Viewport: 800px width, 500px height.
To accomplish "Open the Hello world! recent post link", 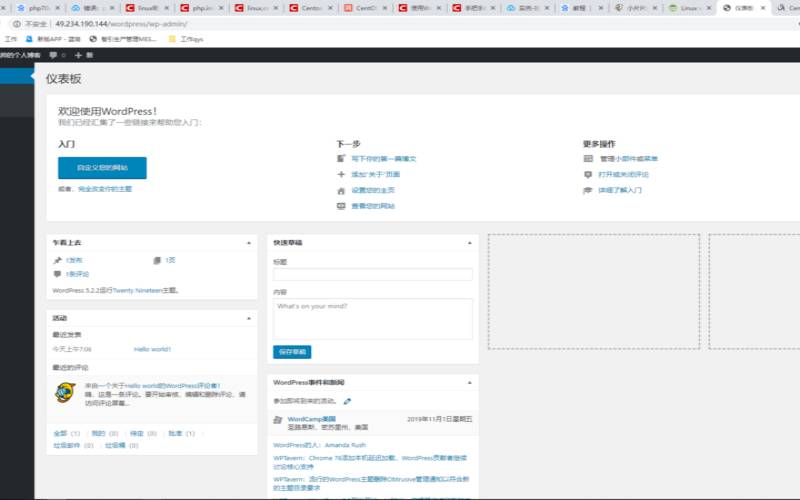I will click(x=153, y=349).
